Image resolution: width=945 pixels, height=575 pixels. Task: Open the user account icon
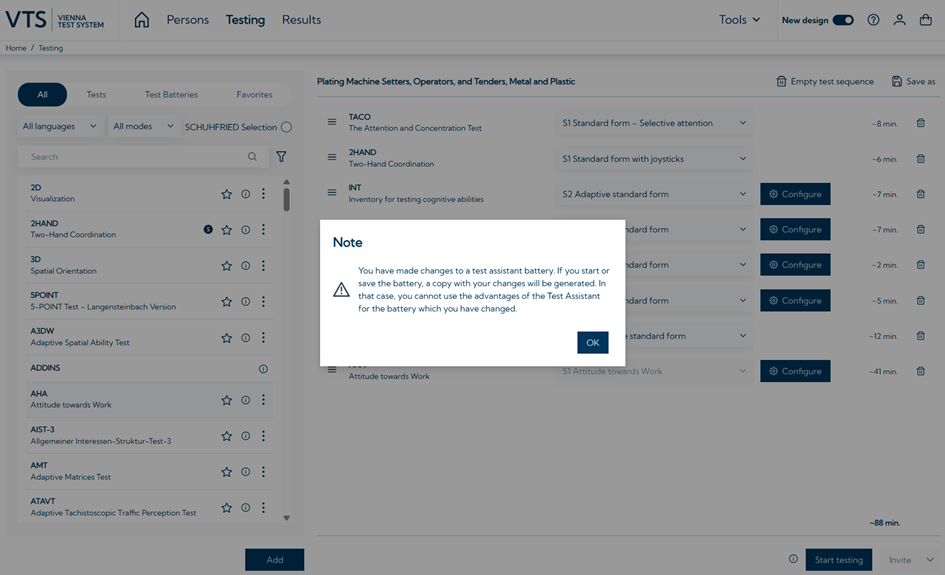pyautogui.click(x=899, y=20)
